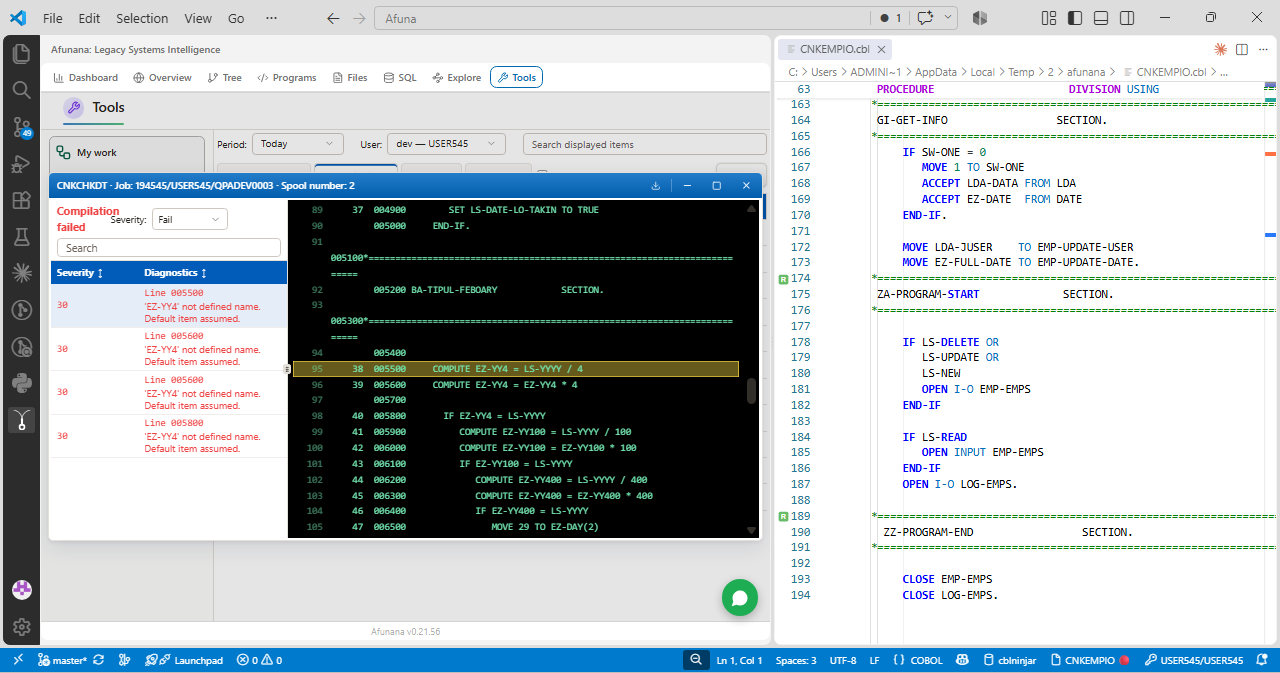Toggle the bottom panel
This screenshot has width=1280, height=673.
(x=1101, y=18)
